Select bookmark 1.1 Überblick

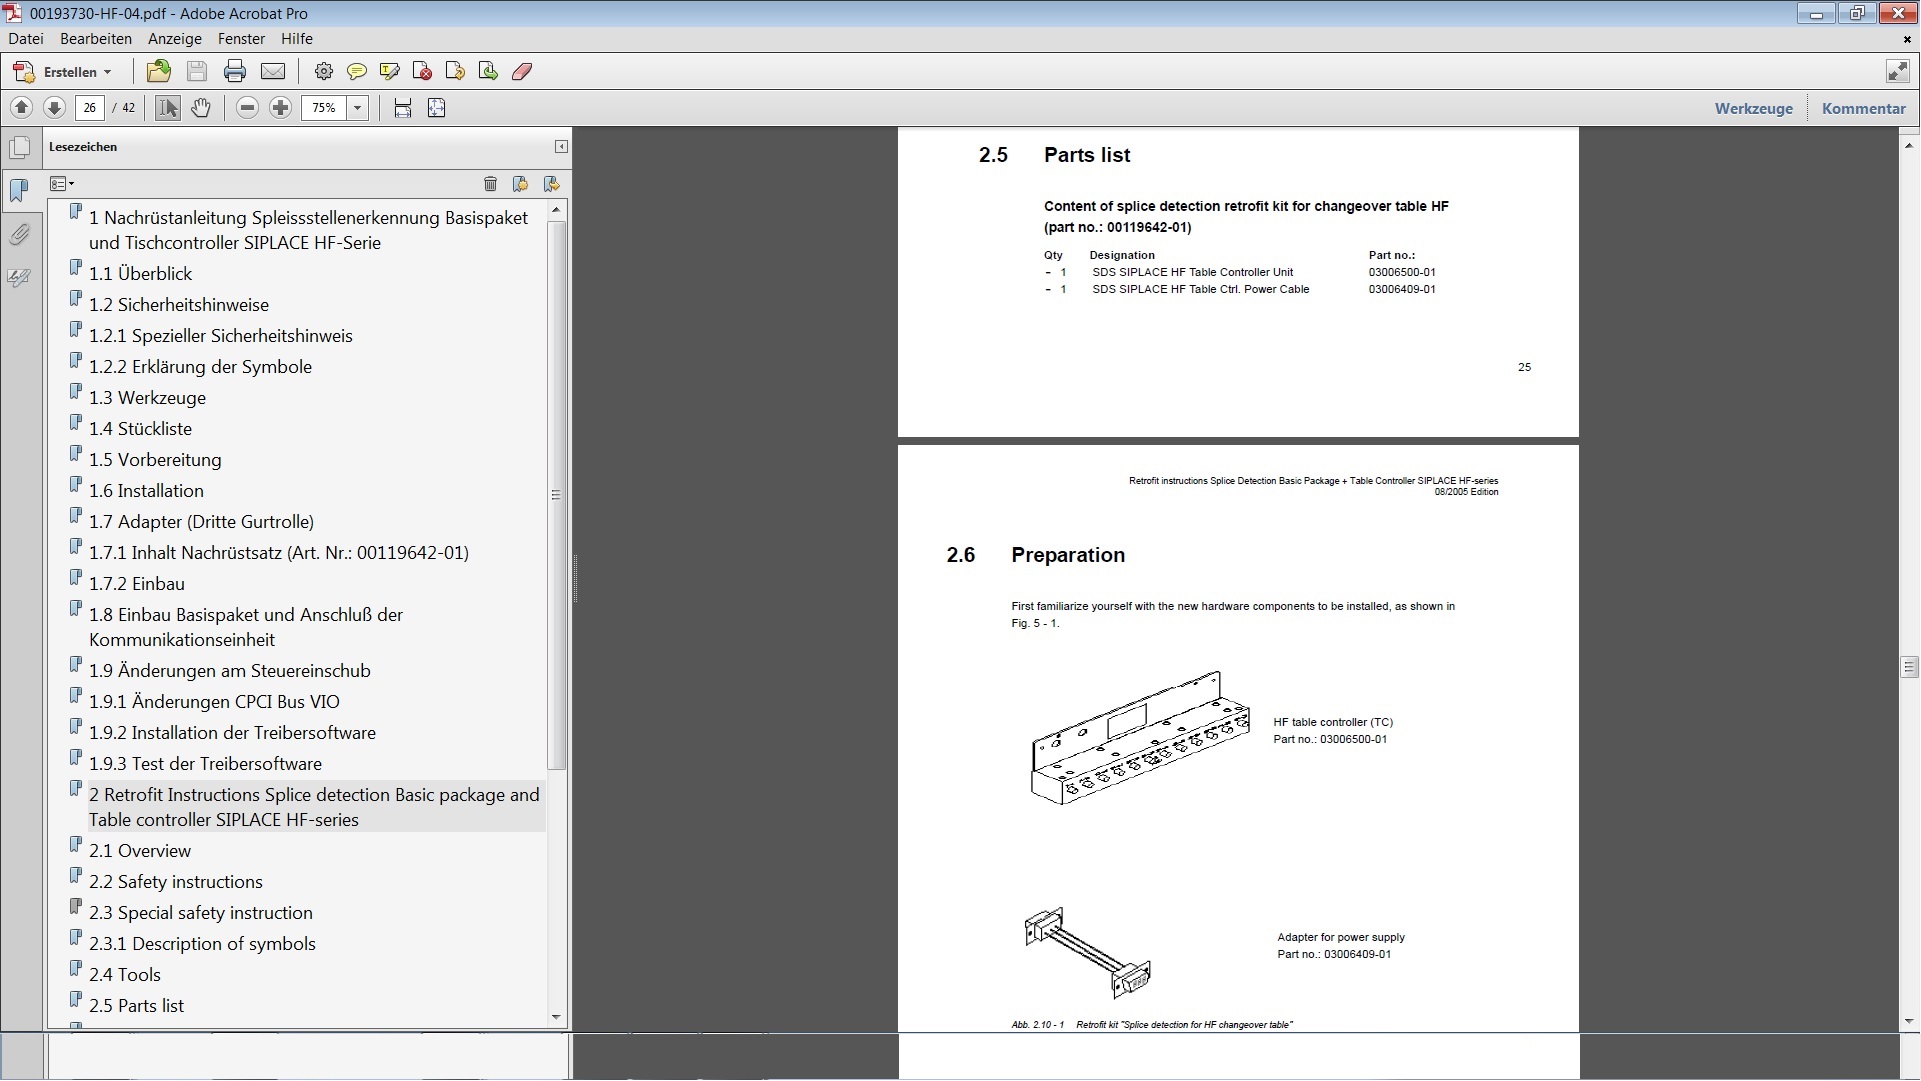tap(140, 274)
